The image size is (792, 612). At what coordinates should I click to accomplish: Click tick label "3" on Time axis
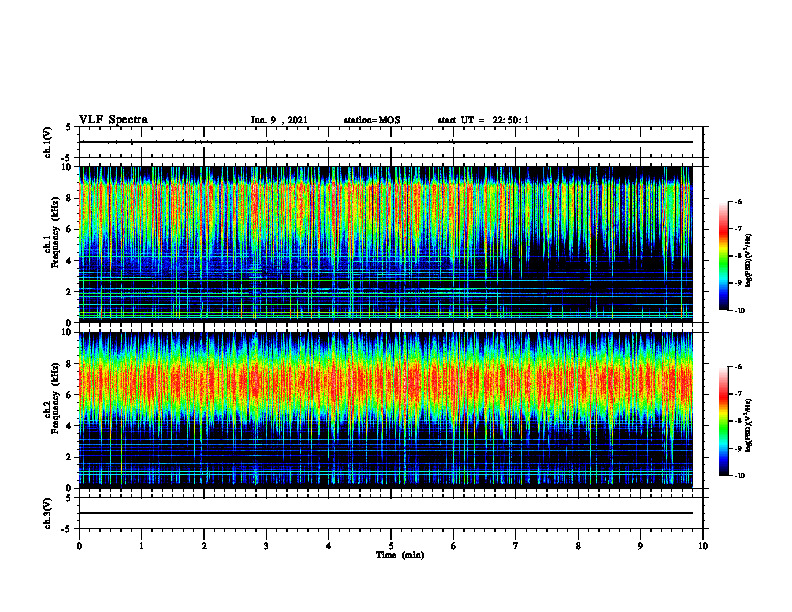click(266, 546)
